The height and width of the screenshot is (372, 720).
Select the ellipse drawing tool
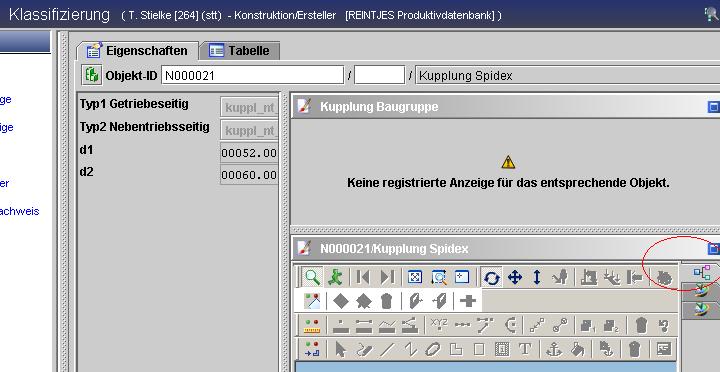point(432,349)
